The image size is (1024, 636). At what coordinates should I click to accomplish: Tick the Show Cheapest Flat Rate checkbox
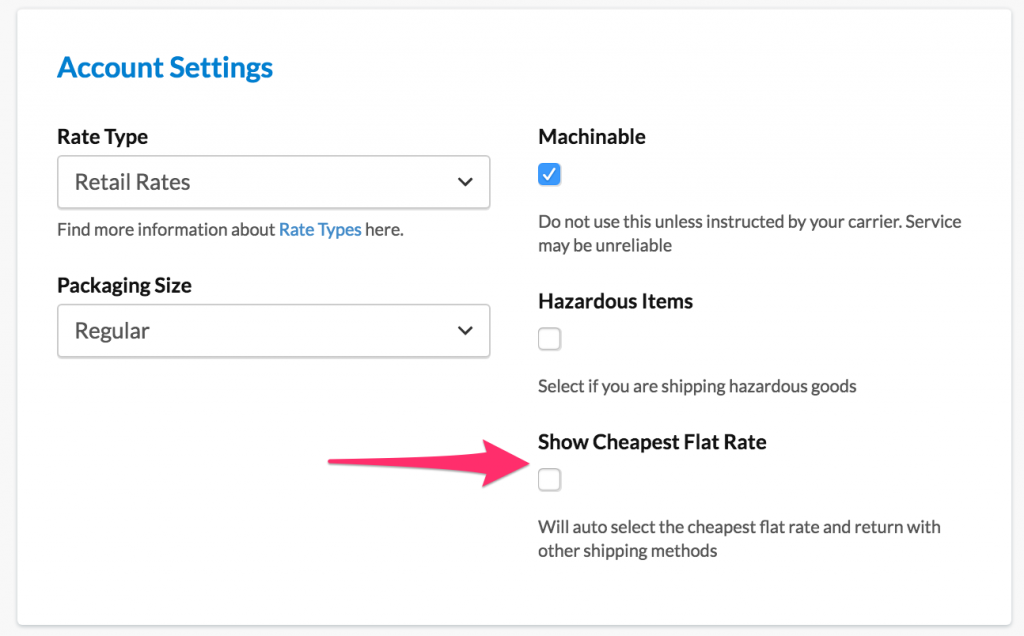tap(549, 481)
